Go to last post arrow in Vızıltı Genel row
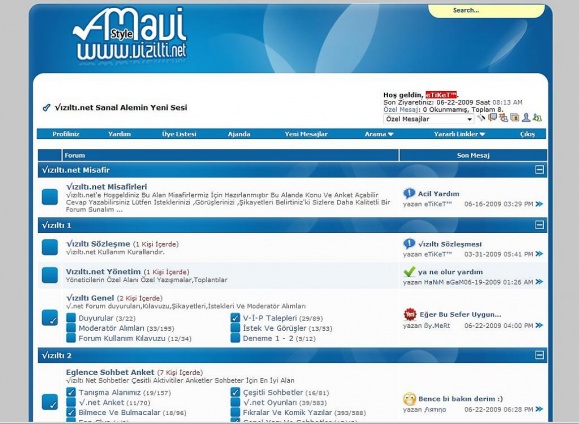This screenshot has height=424, width=579. [x=539, y=325]
